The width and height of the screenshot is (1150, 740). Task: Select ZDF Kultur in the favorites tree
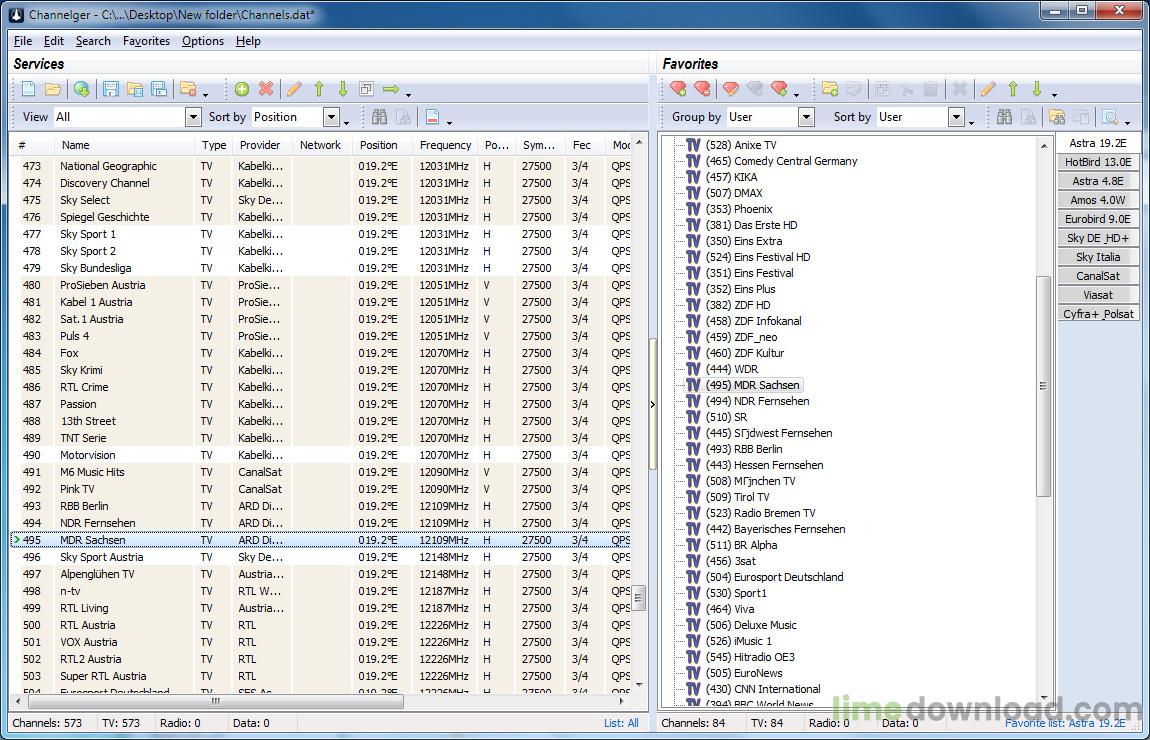tap(758, 353)
